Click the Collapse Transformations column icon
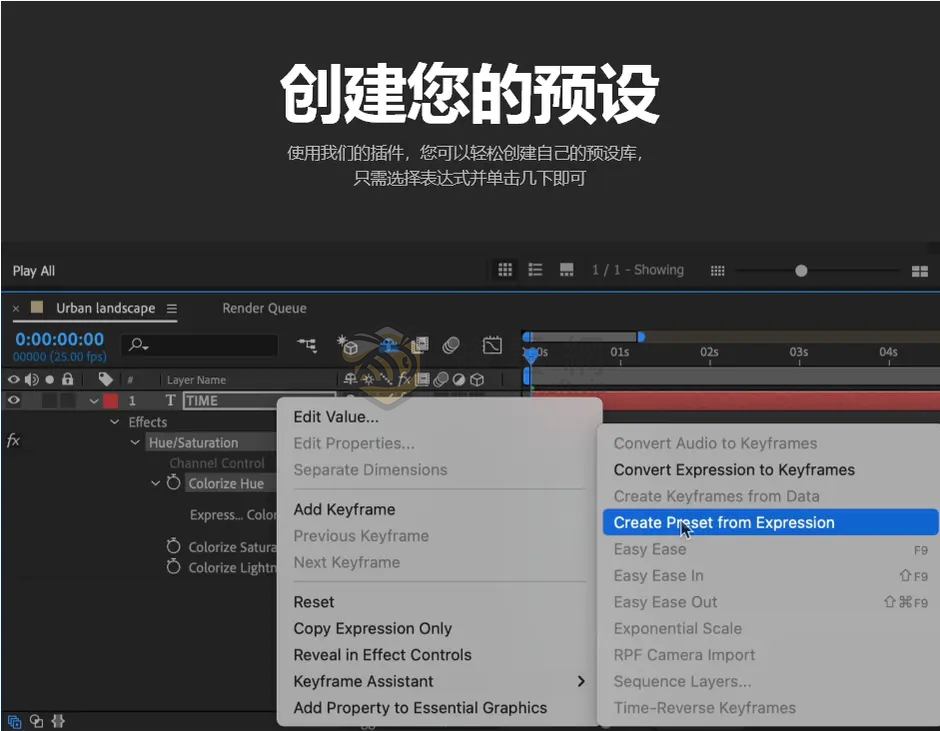 [x=368, y=379]
